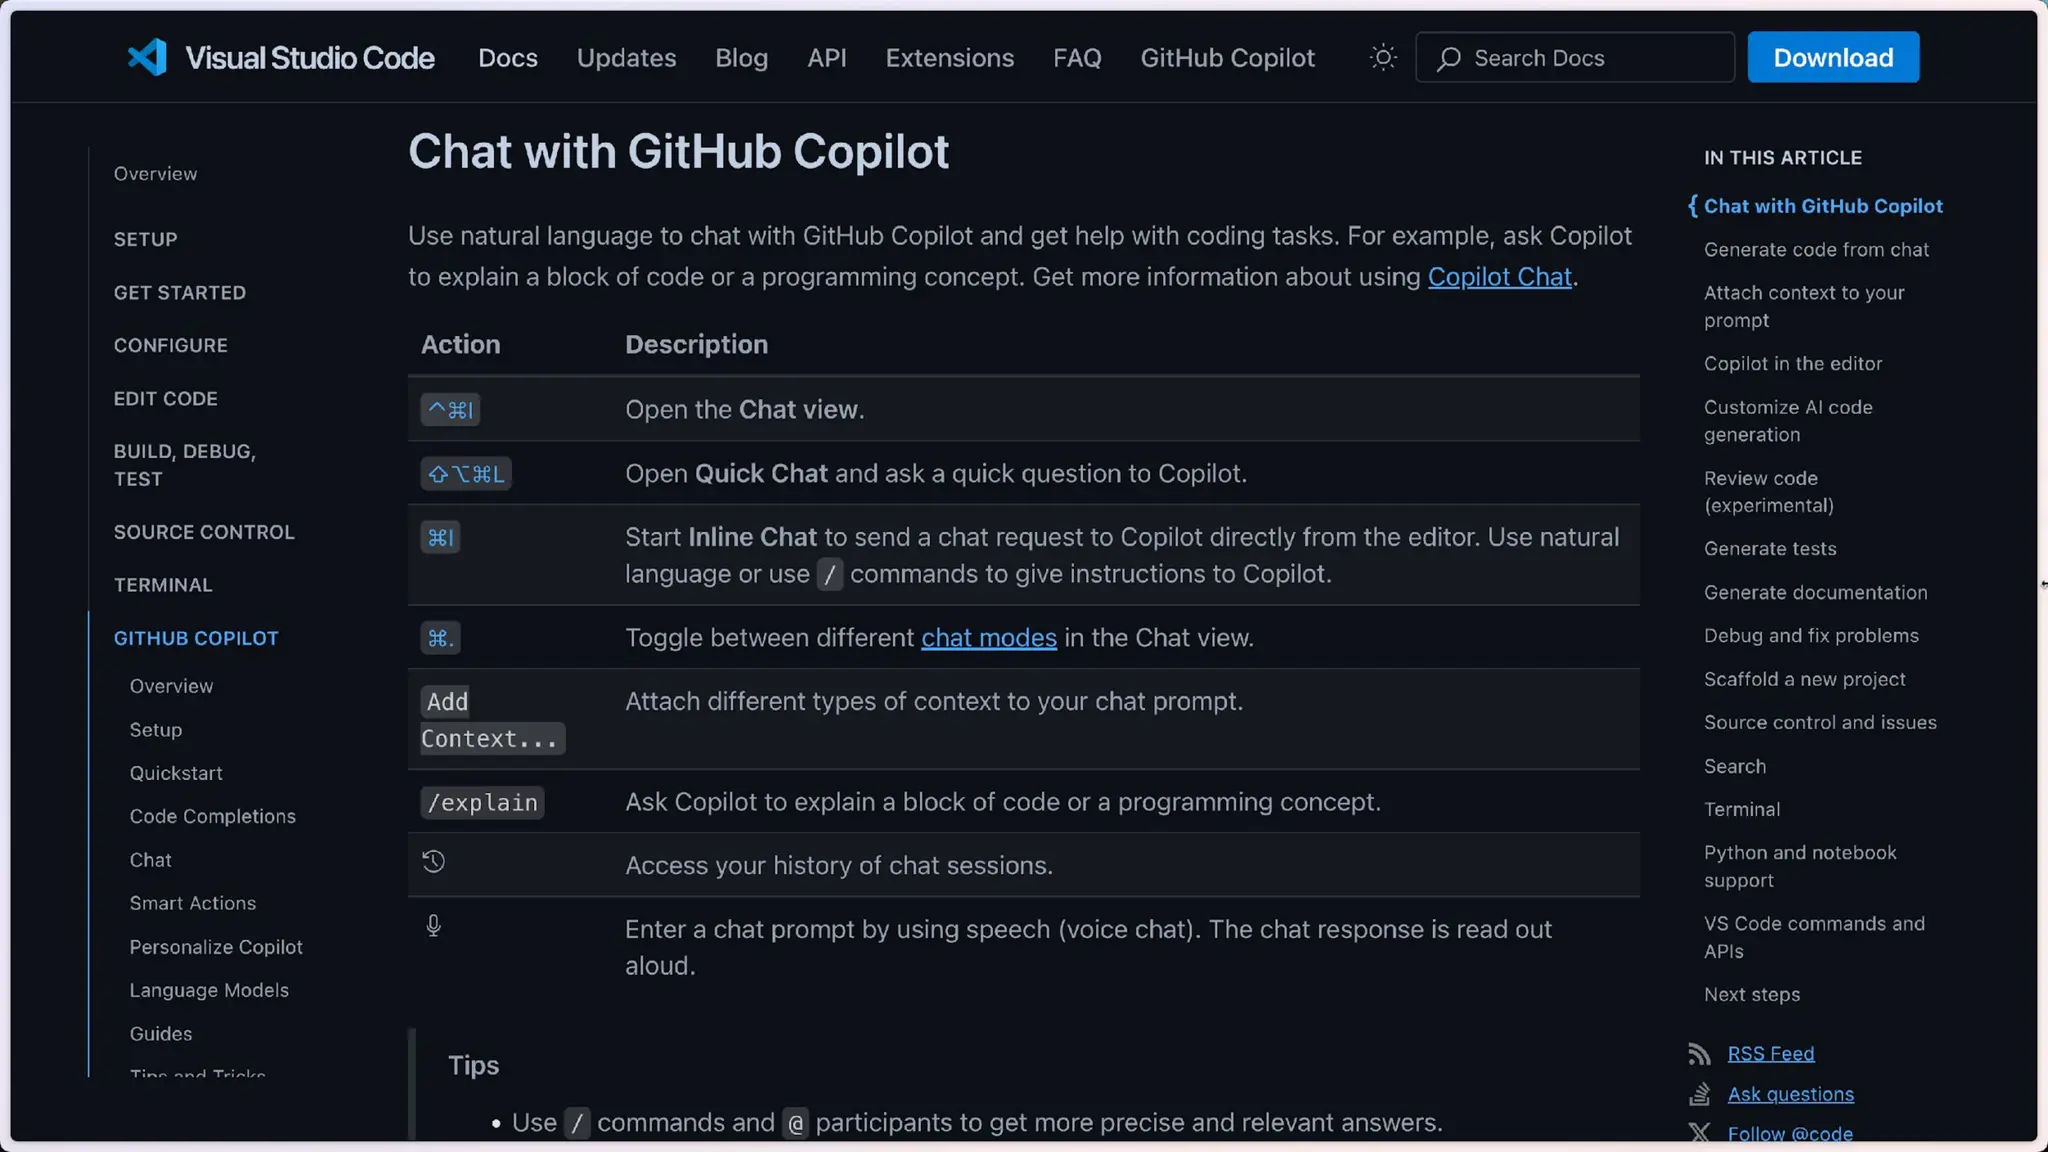
Task: Click into the Search Docs field
Action: [1590, 58]
